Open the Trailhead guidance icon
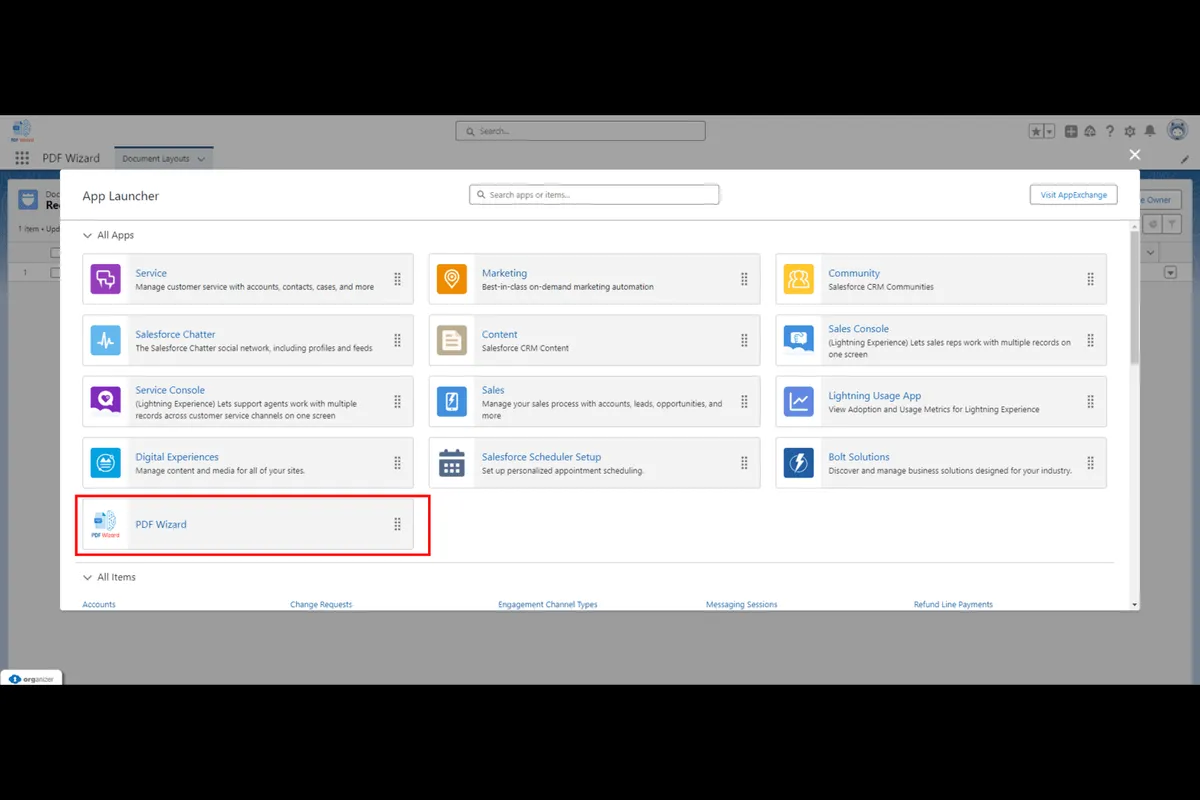Viewport: 1200px width, 800px height. pyautogui.click(x=1090, y=131)
